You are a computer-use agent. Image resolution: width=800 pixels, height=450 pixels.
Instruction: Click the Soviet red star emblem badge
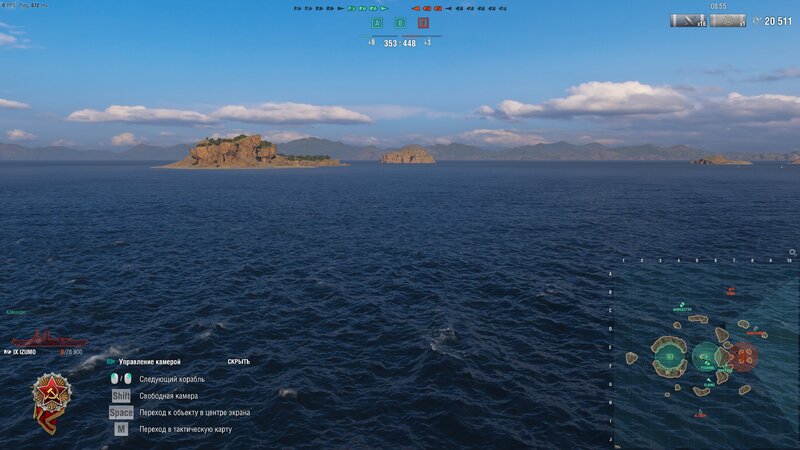coord(51,403)
